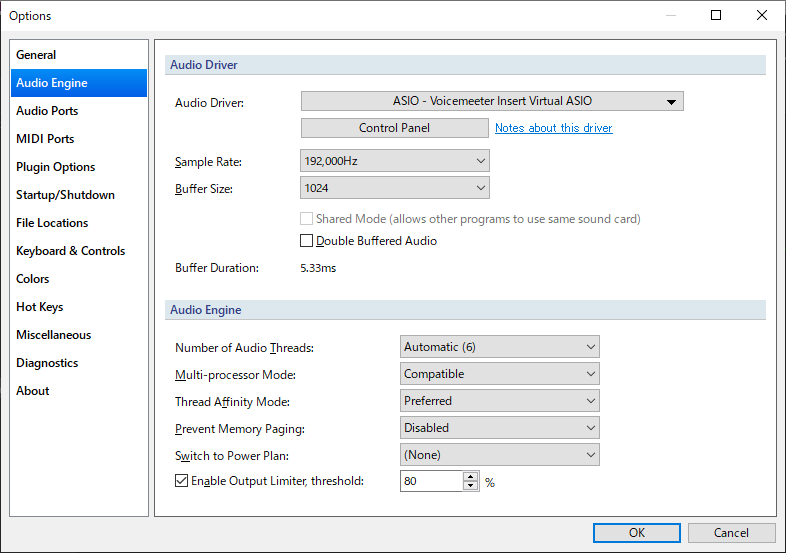Go to the Keyboard & Controls page
The image size is (786, 553).
[x=68, y=251]
